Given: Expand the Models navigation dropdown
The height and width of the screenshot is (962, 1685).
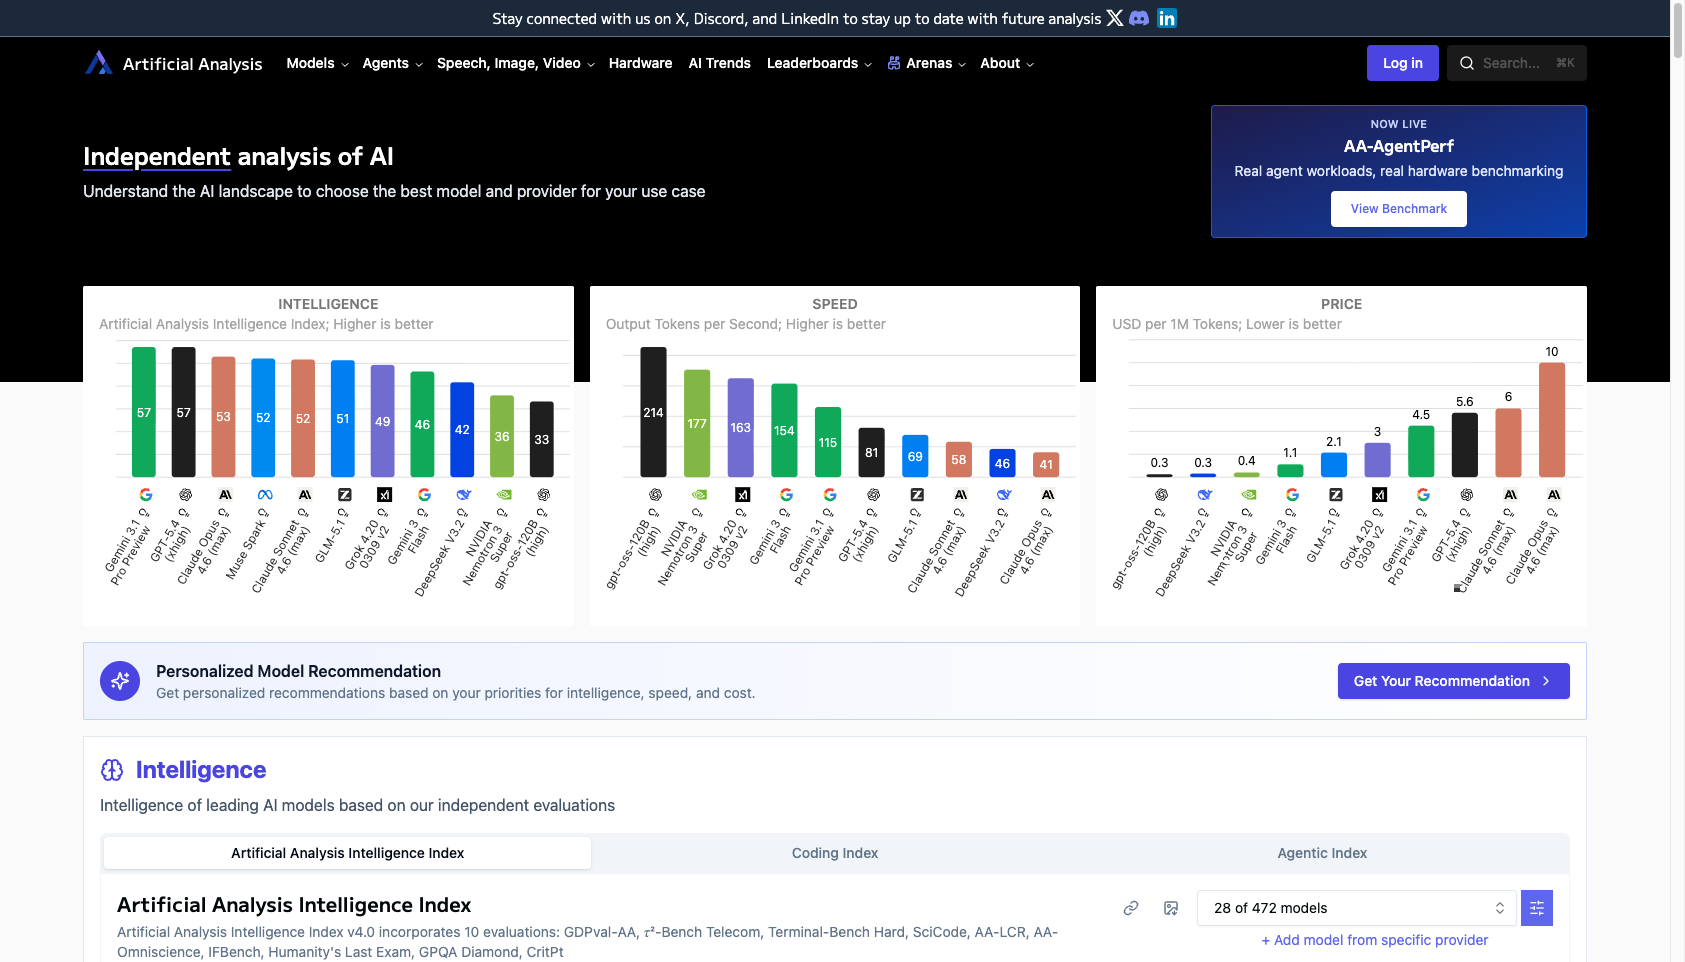Looking at the screenshot, I should [x=317, y=63].
